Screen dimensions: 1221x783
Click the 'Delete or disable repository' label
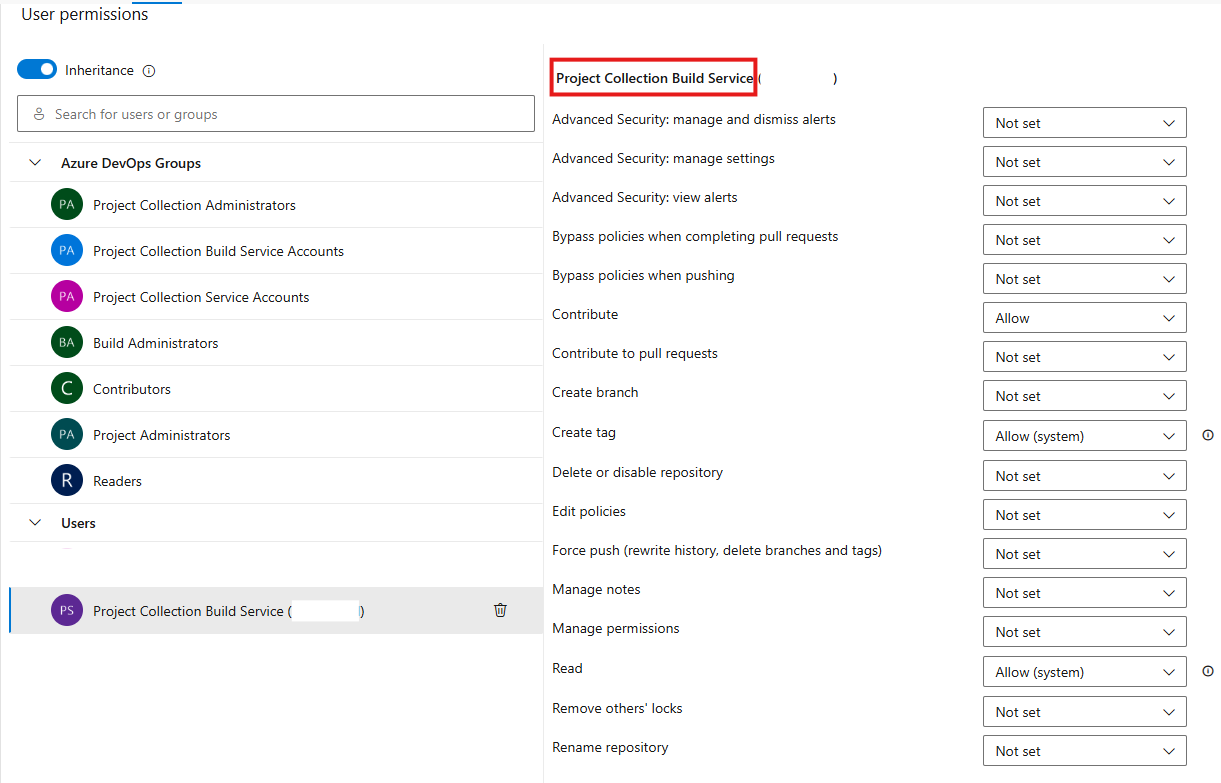click(637, 472)
